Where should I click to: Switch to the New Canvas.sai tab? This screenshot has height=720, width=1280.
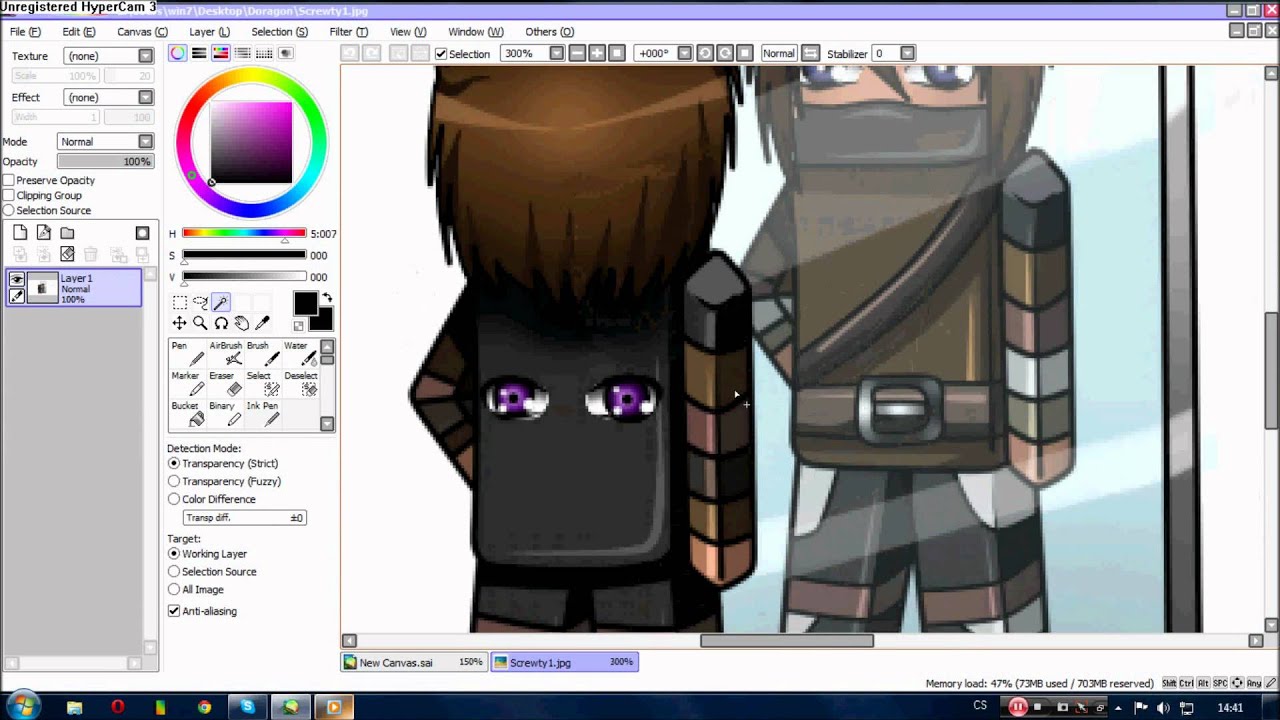click(414, 662)
